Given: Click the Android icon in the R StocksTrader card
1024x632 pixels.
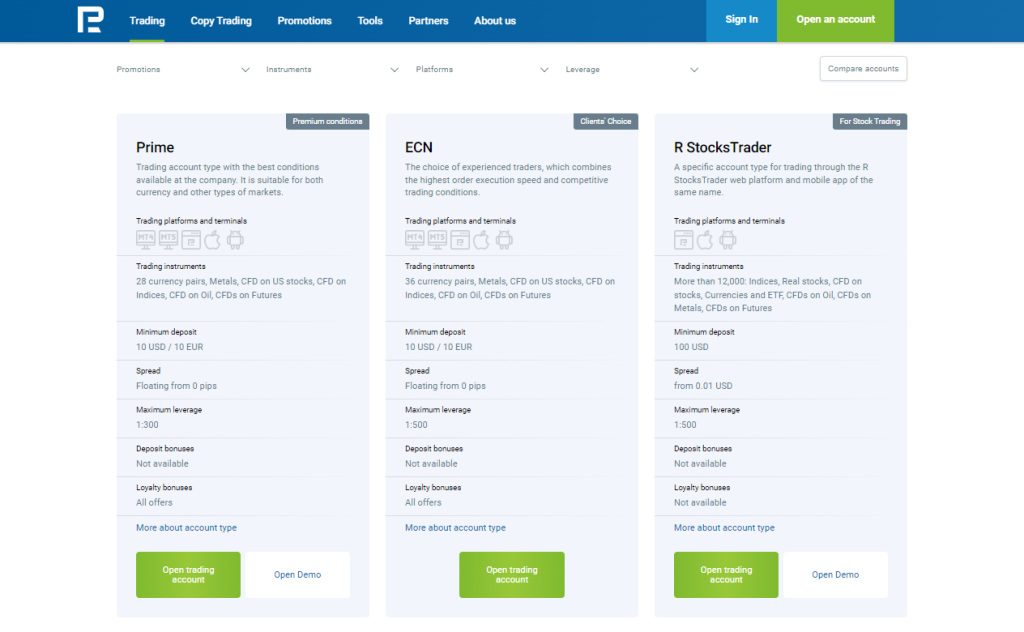Looking at the screenshot, I should [x=728, y=239].
